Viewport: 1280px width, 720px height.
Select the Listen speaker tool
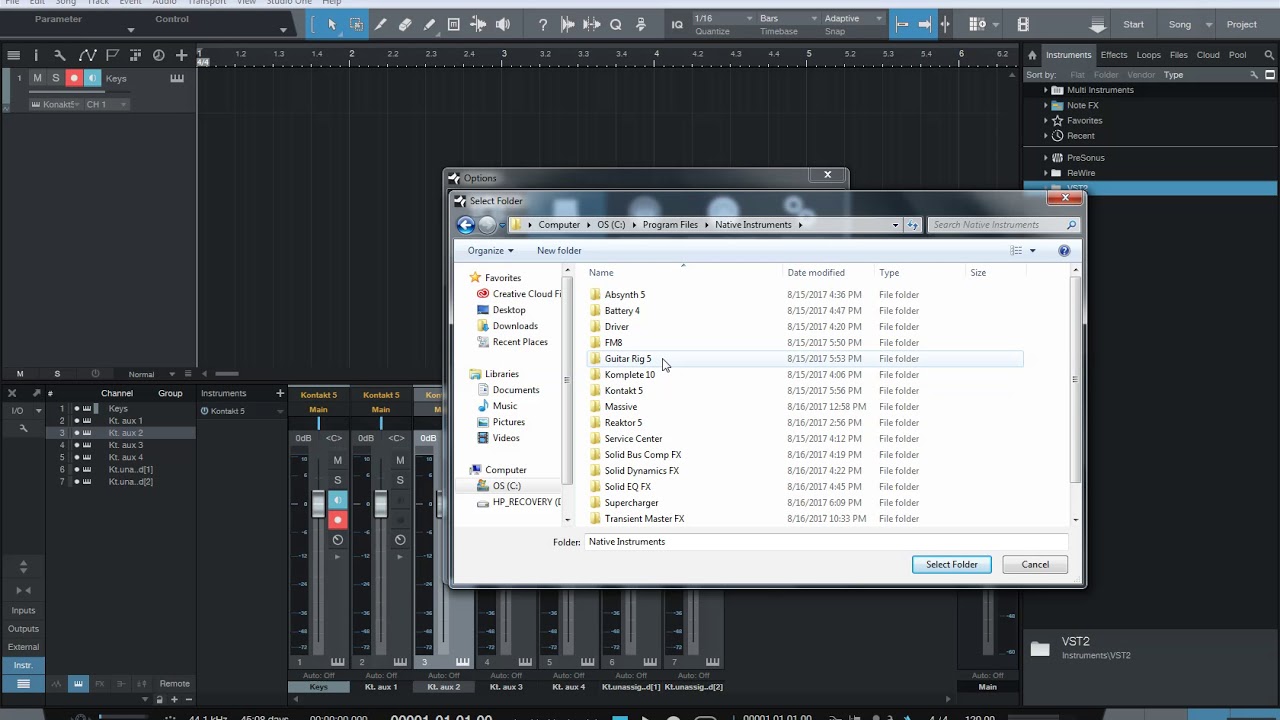coord(503,24)
